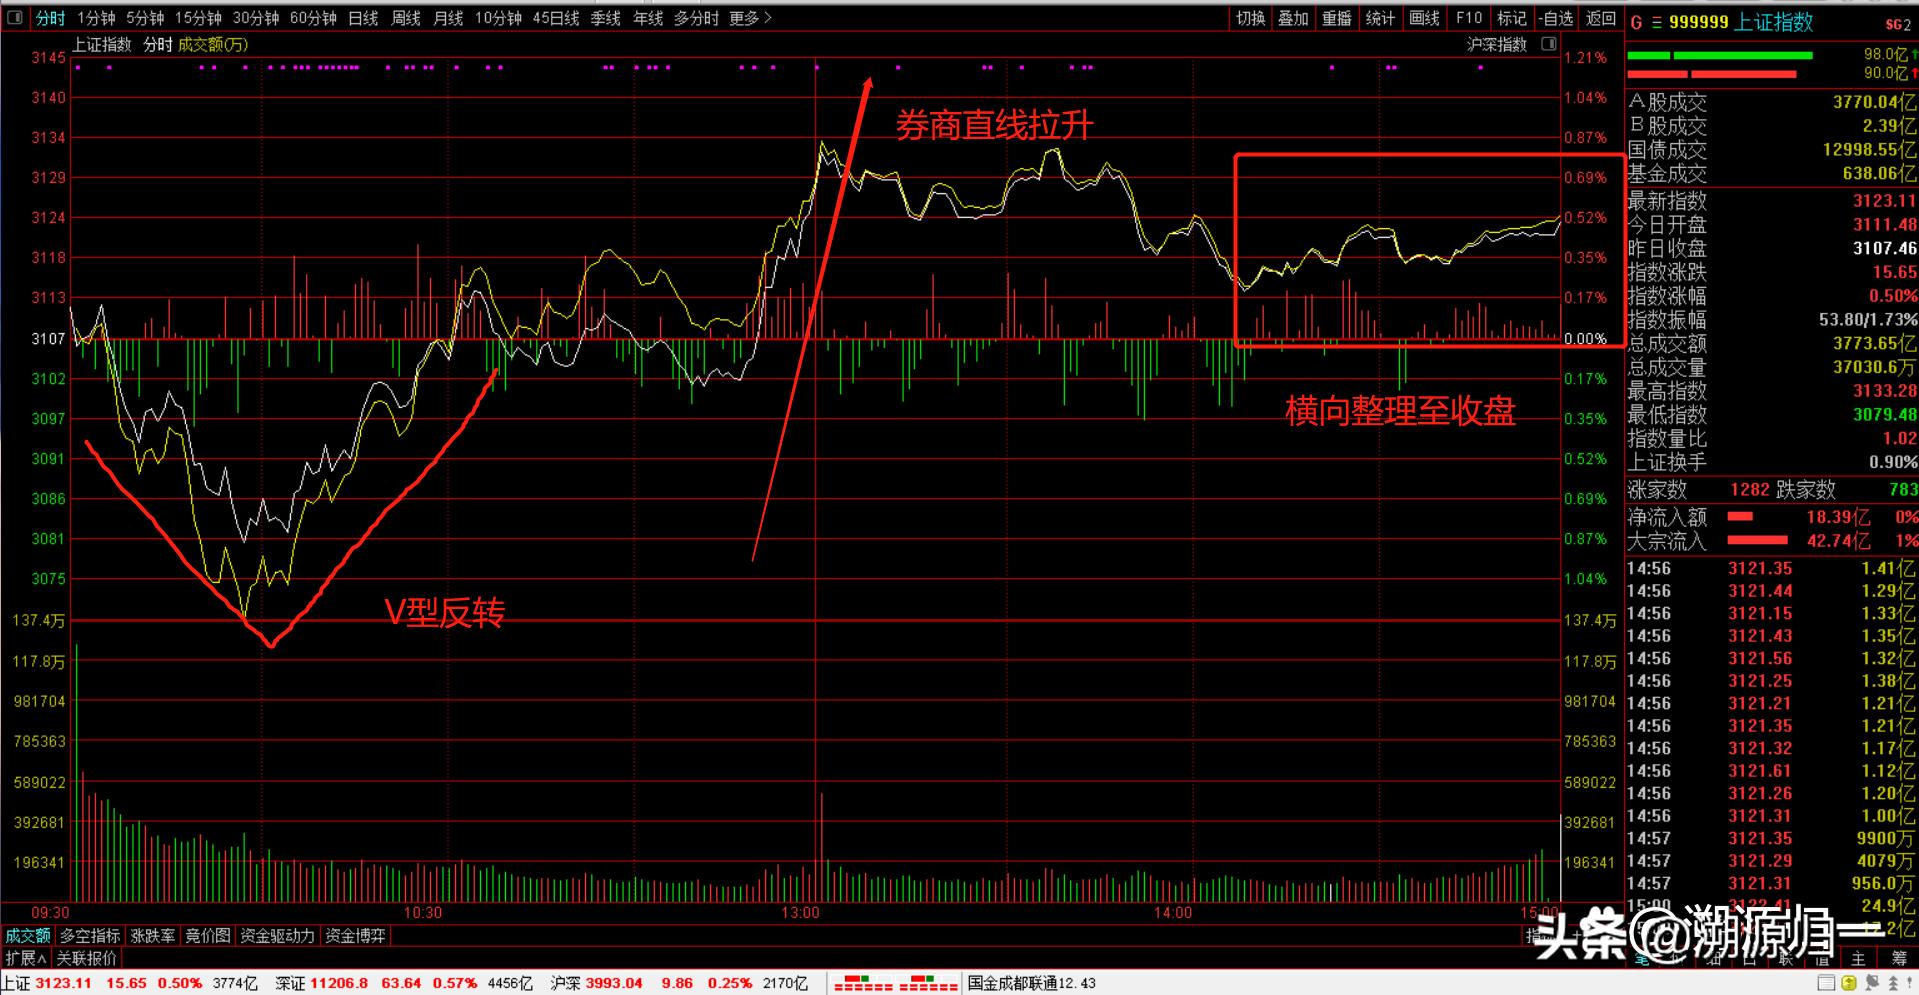Switch to the 15分钟 chart period
This screenshot has width=1919, height=995.
pos(198,18)
